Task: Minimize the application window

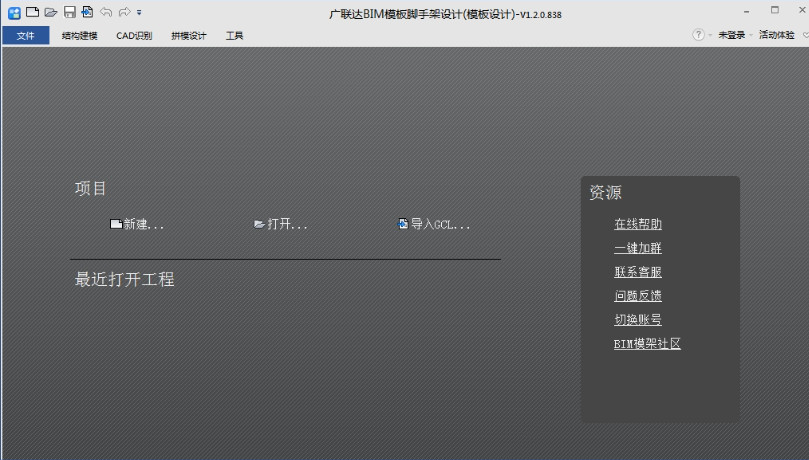Action: [x=747, y=11]
